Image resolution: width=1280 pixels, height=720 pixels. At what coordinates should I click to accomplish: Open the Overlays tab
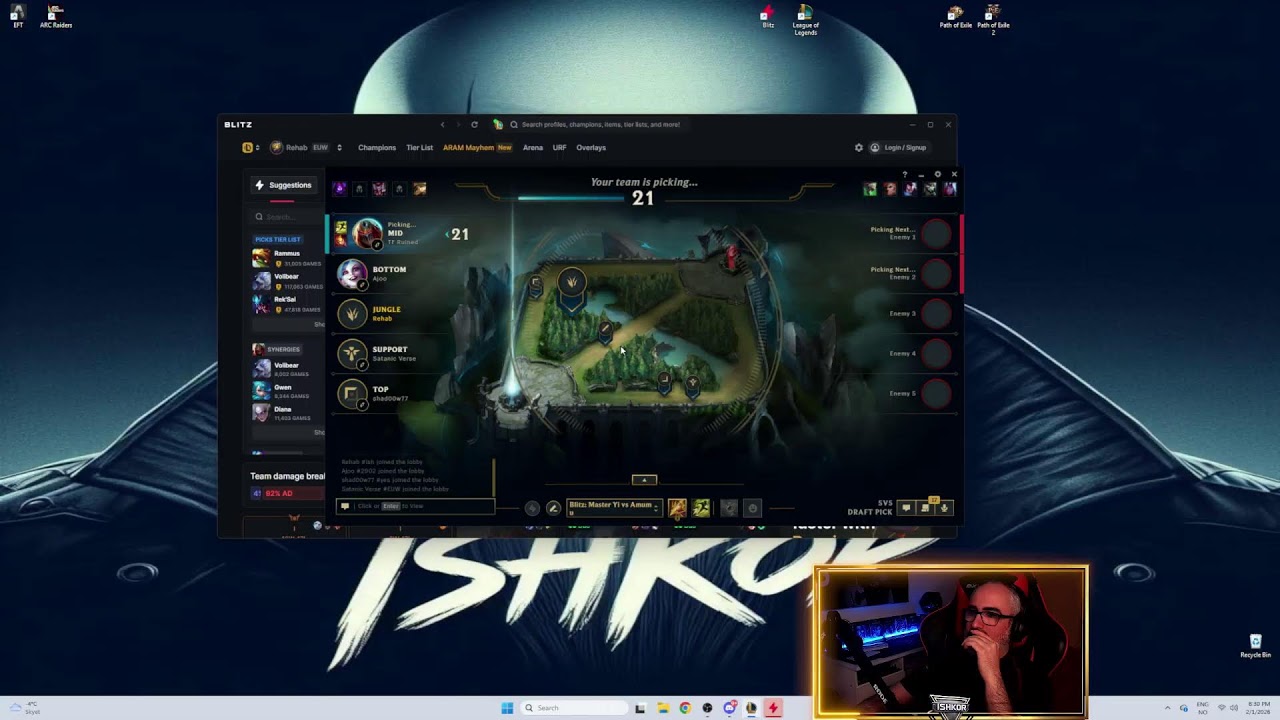pyautogui.click(x=591, y=148)
